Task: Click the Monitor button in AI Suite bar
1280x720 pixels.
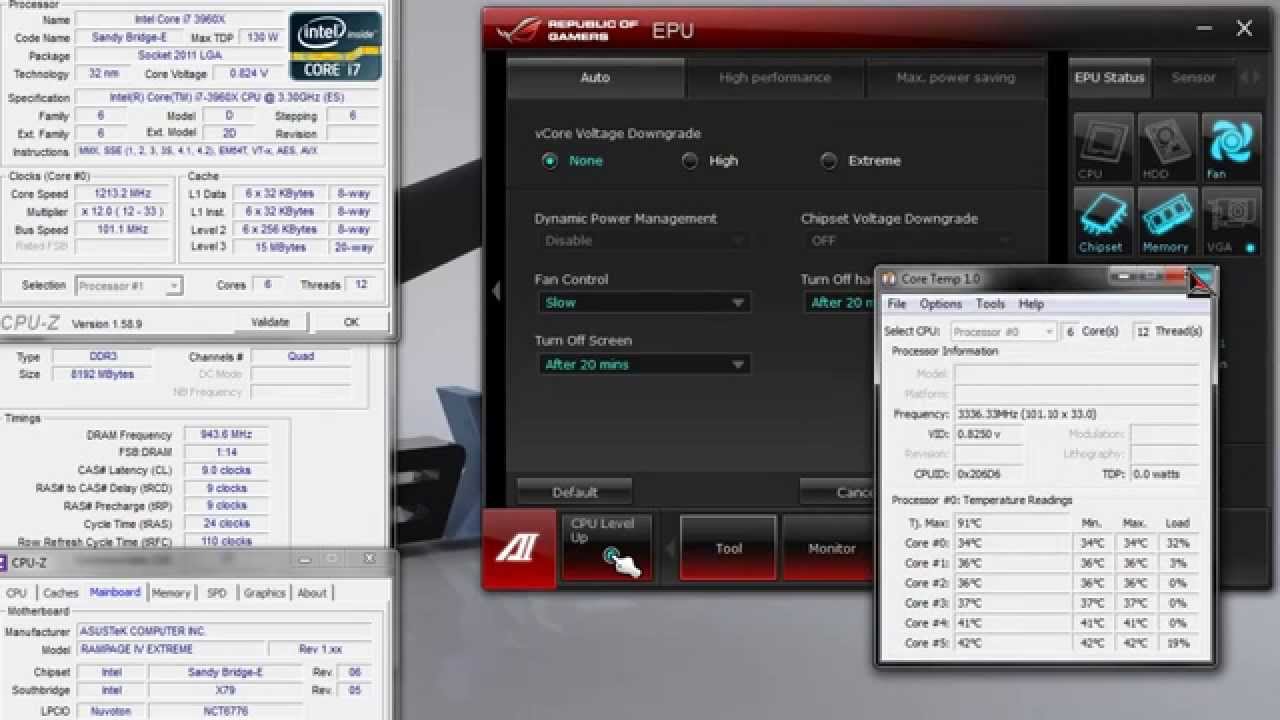Action: point(829,548)
